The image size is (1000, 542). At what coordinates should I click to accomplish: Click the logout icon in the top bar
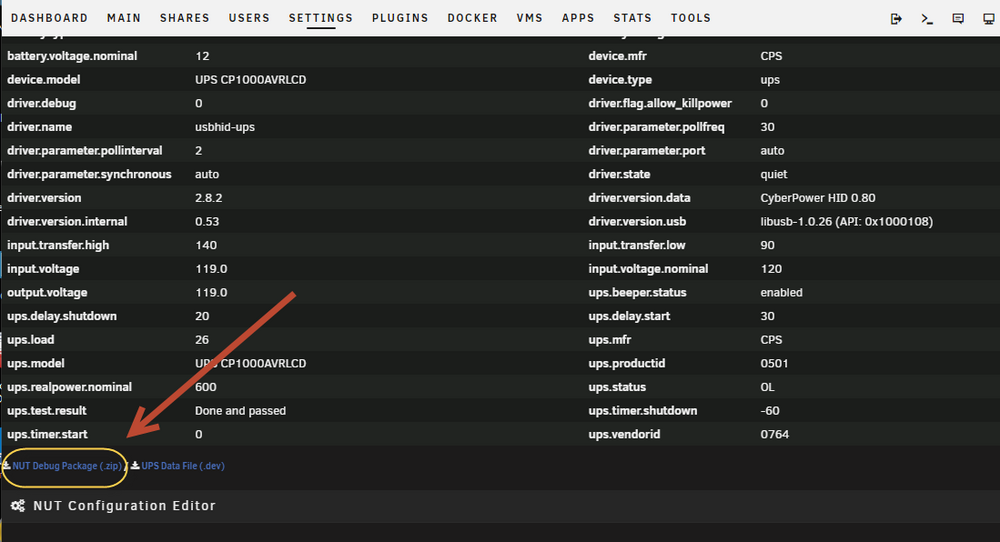[x=896, y=18]
